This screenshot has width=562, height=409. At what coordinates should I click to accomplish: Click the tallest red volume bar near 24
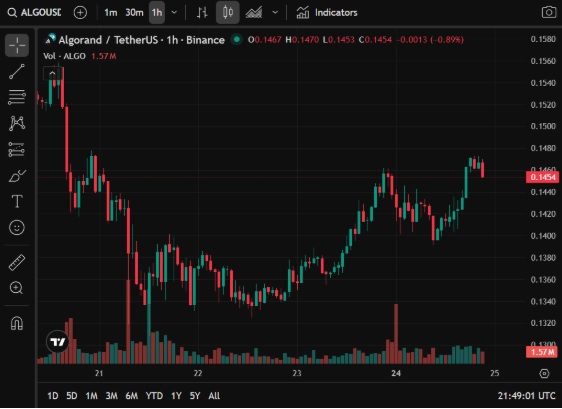(396, 334)
